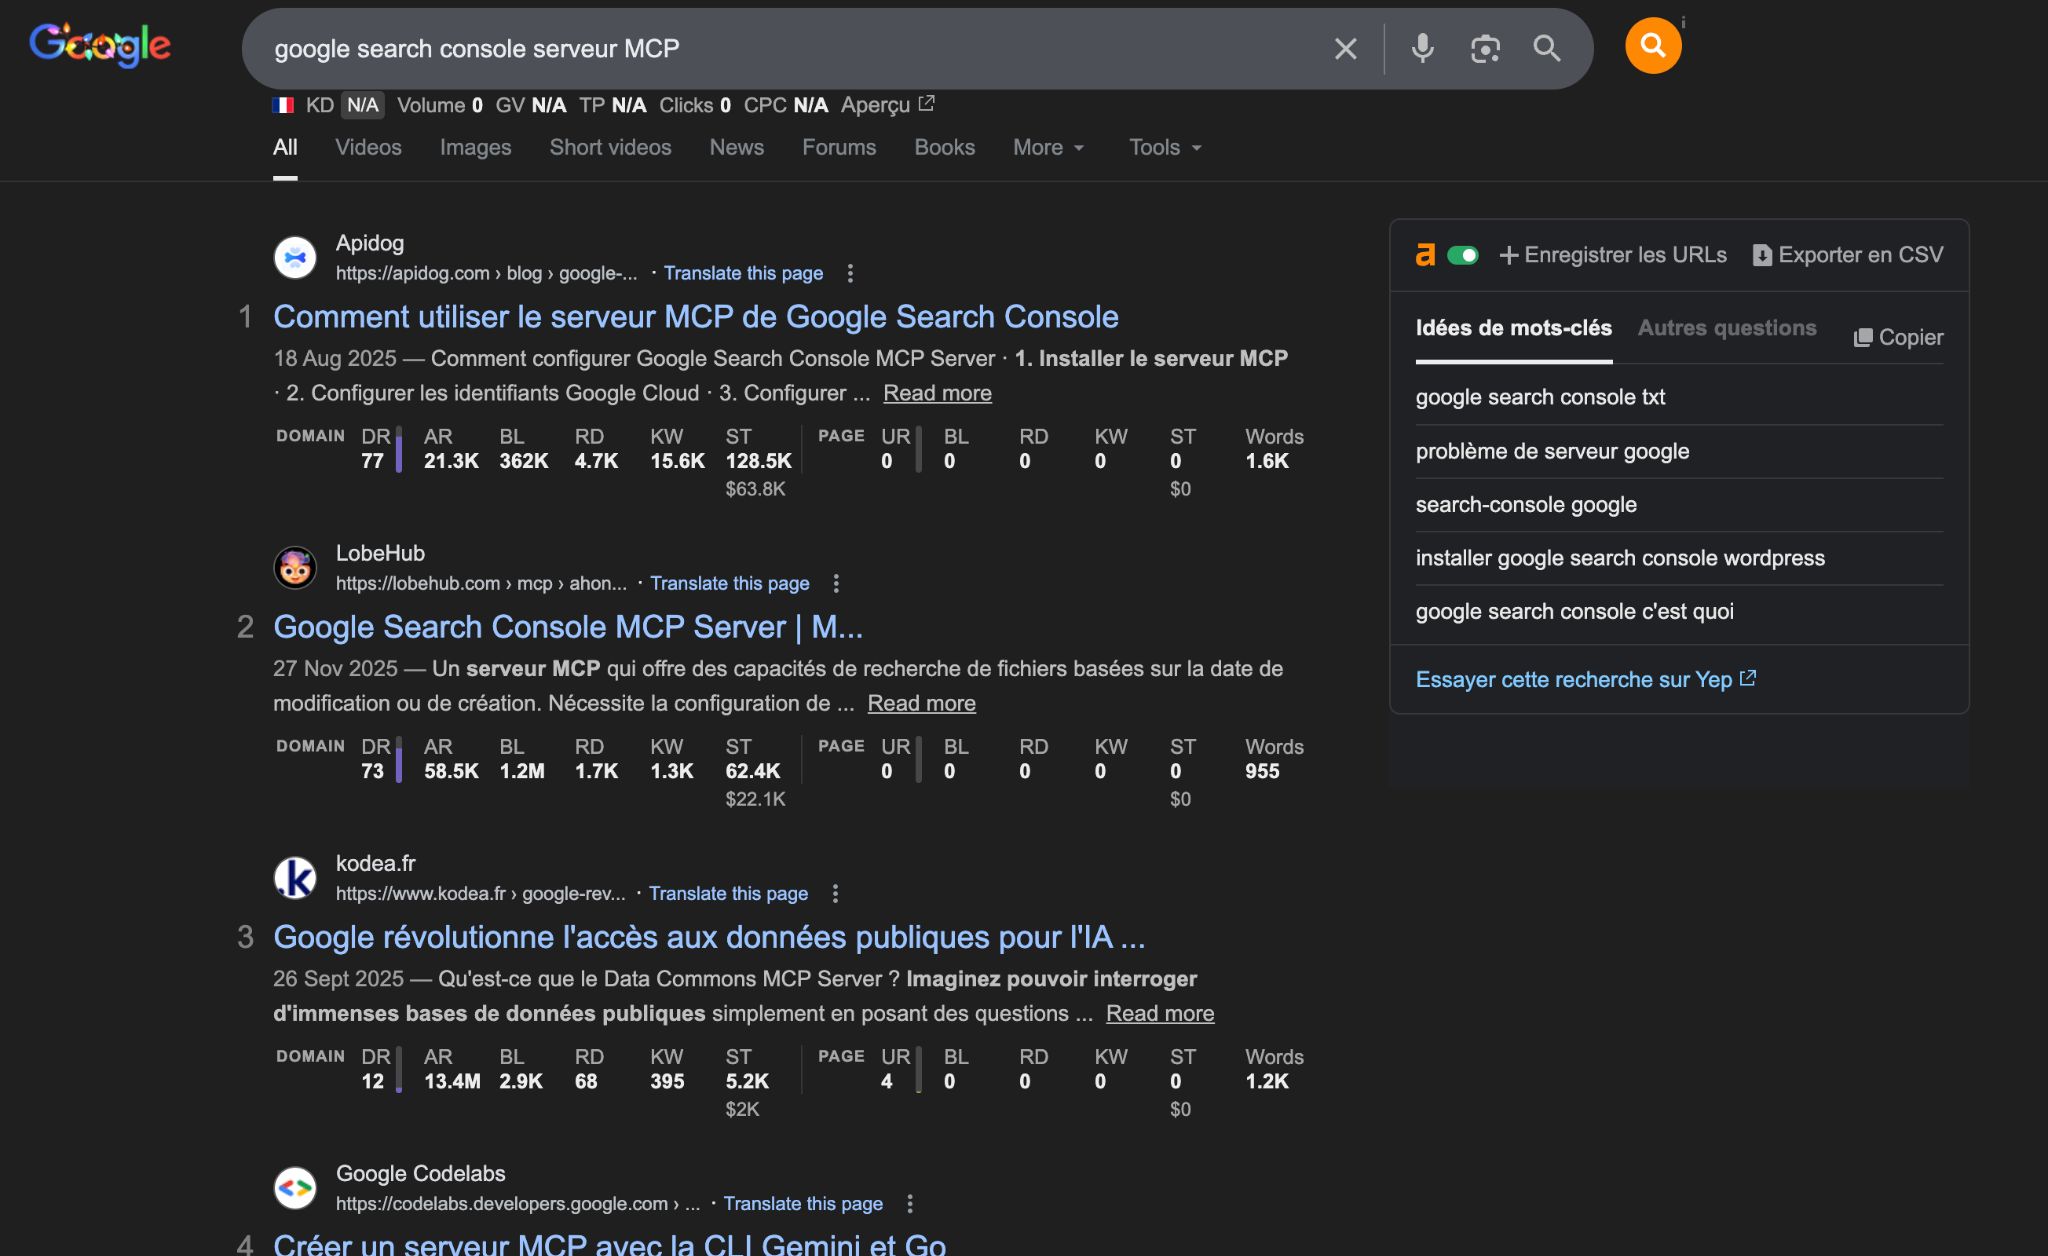2048x1256 pixels.
Task: Switch to the Images results tab
Action: pyautogui.click(x=475, y=147)
